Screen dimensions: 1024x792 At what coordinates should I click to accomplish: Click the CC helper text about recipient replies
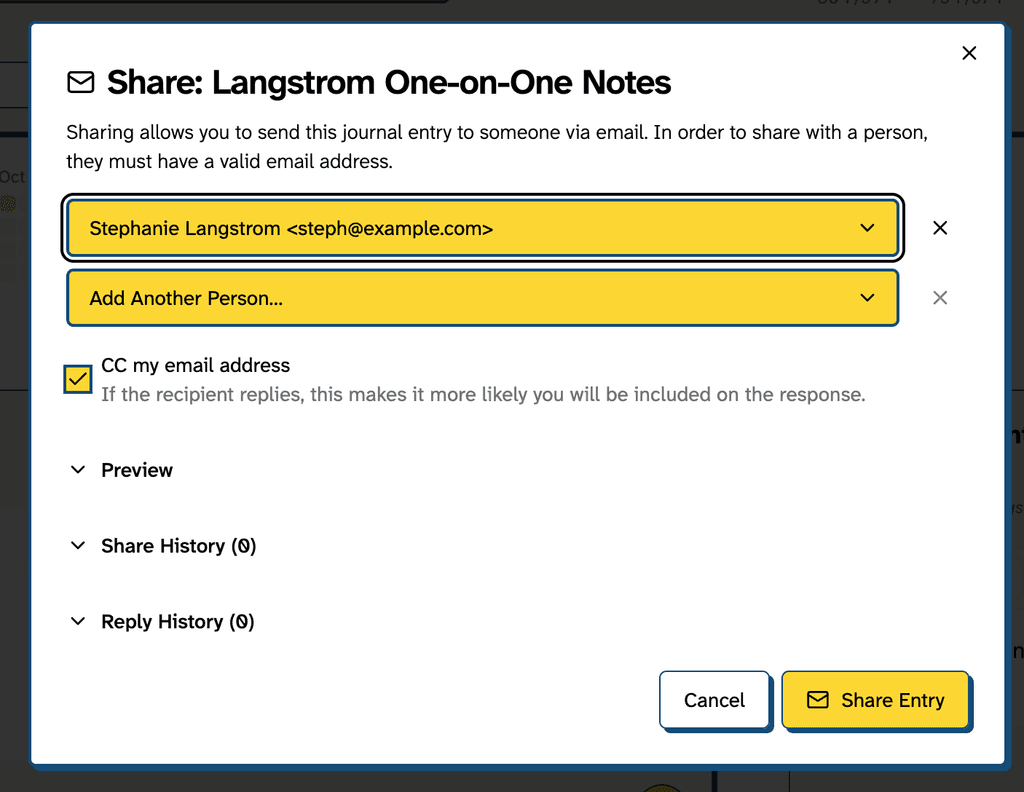[x=482, y=395]
